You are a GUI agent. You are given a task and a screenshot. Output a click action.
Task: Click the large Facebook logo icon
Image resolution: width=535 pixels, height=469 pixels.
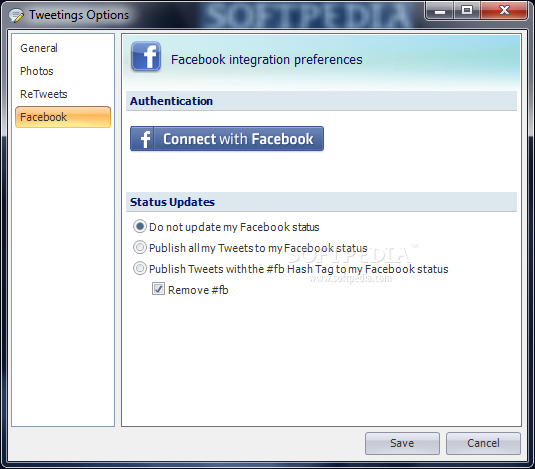(146, 57)
